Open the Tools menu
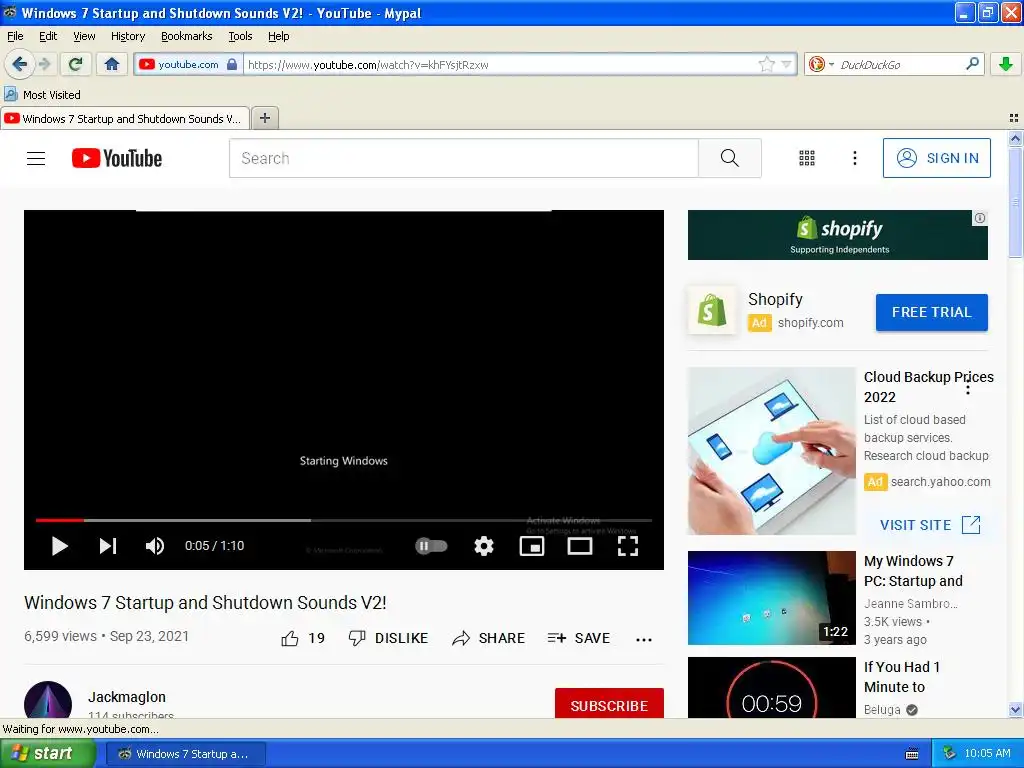Image resolution: width=1024 pixels, height=768 pixels. coord(240,36)
